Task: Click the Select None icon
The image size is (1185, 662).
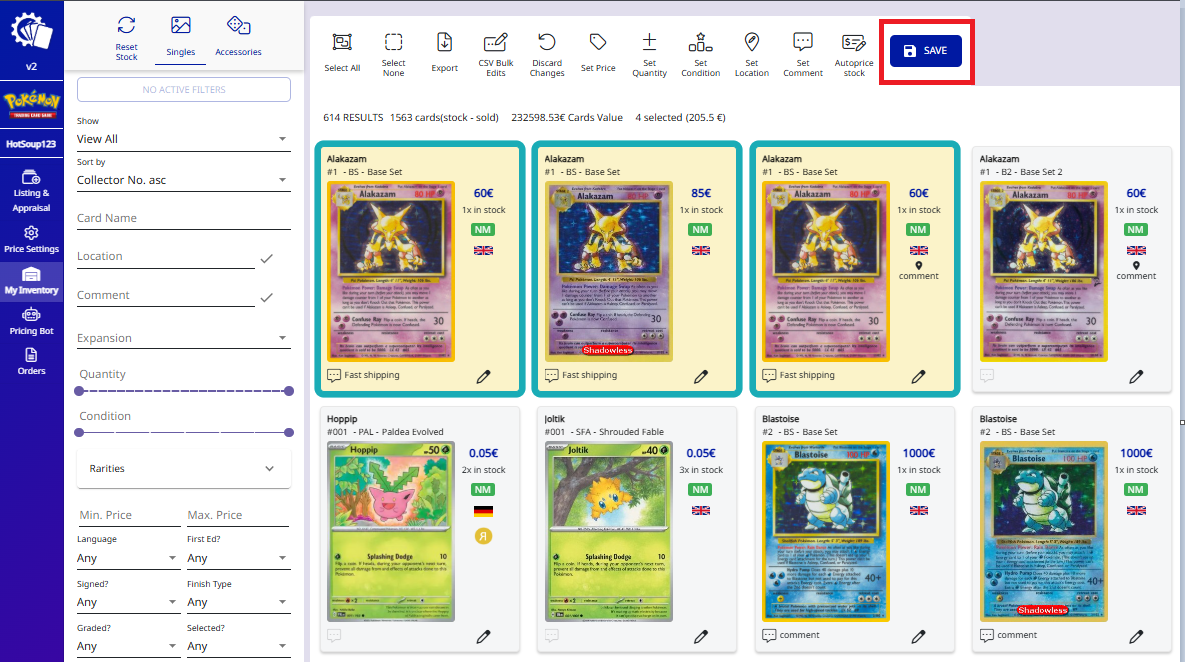Action: click(x=393, y=42)
